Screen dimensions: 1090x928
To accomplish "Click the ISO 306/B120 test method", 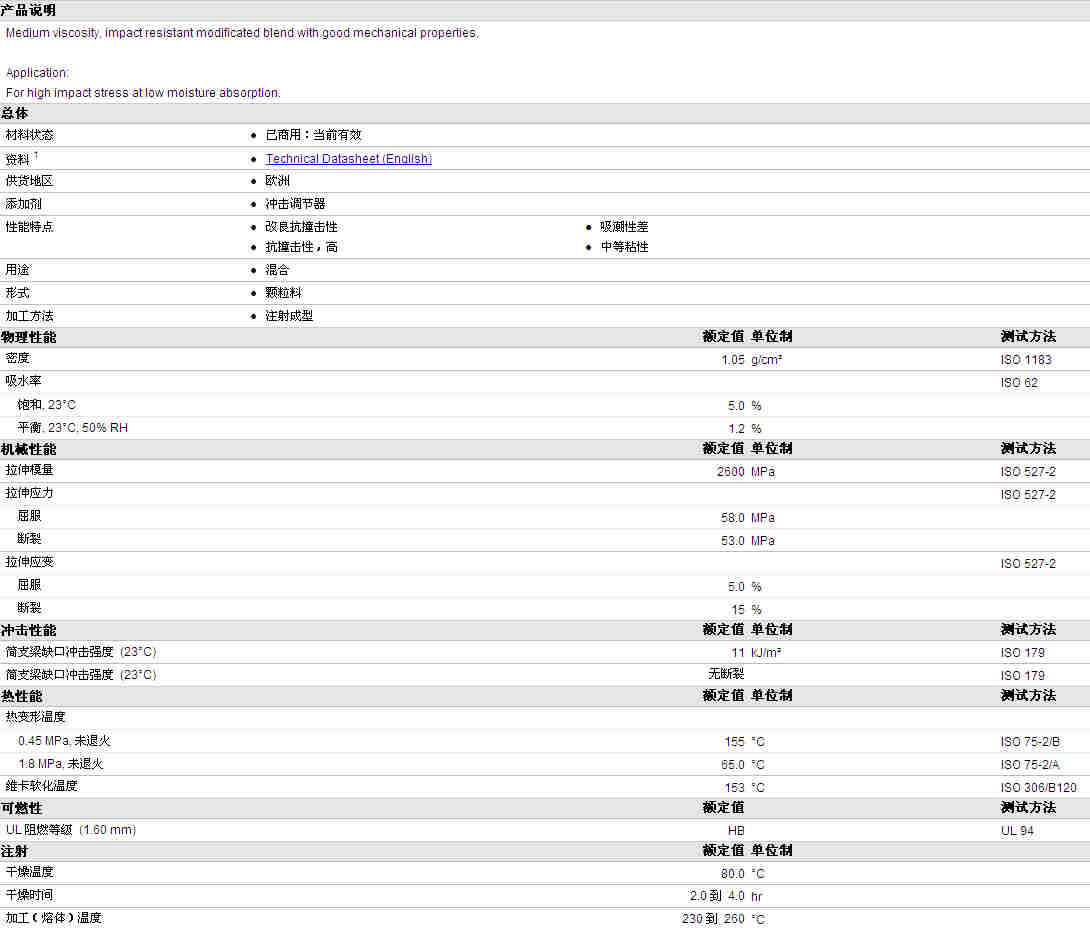I will [1039, 788].
